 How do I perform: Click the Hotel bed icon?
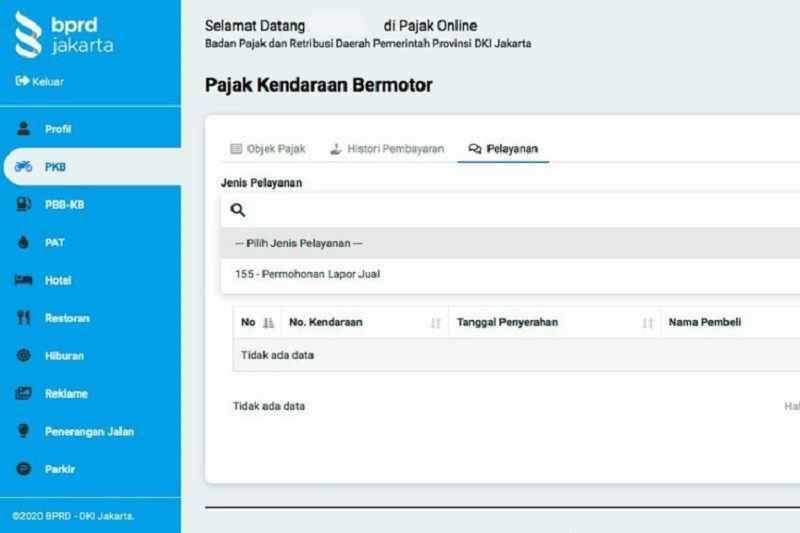23,280
